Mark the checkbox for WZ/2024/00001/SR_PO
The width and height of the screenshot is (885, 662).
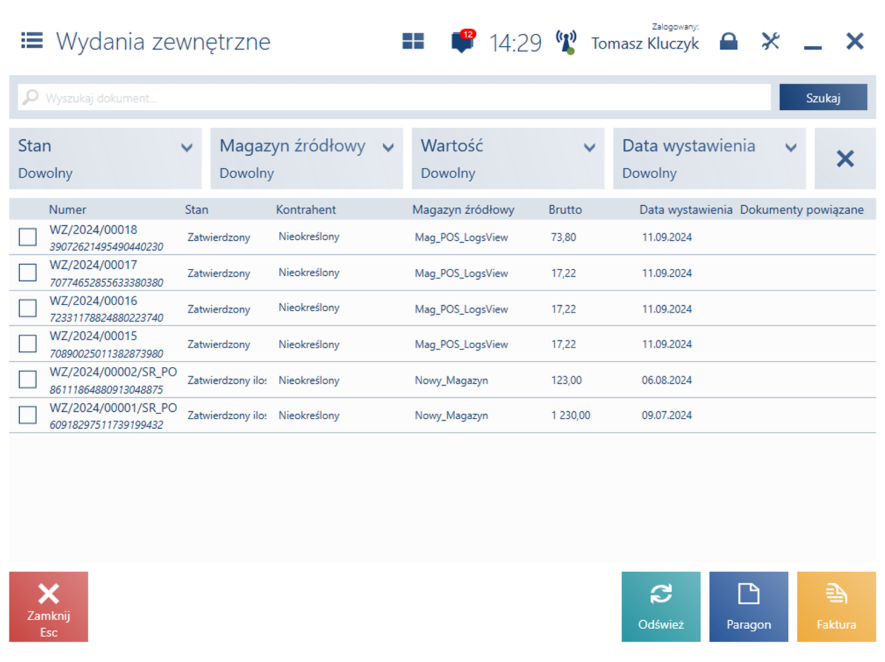pos(28,415)
